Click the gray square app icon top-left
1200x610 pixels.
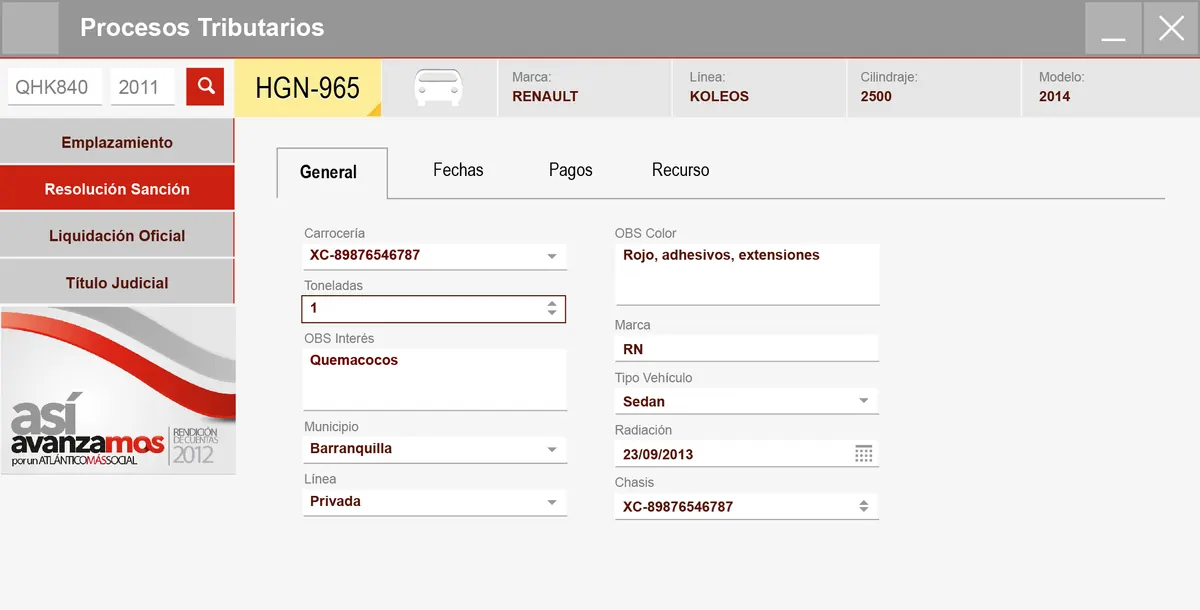pyautogui.click(x=29, y=28)
